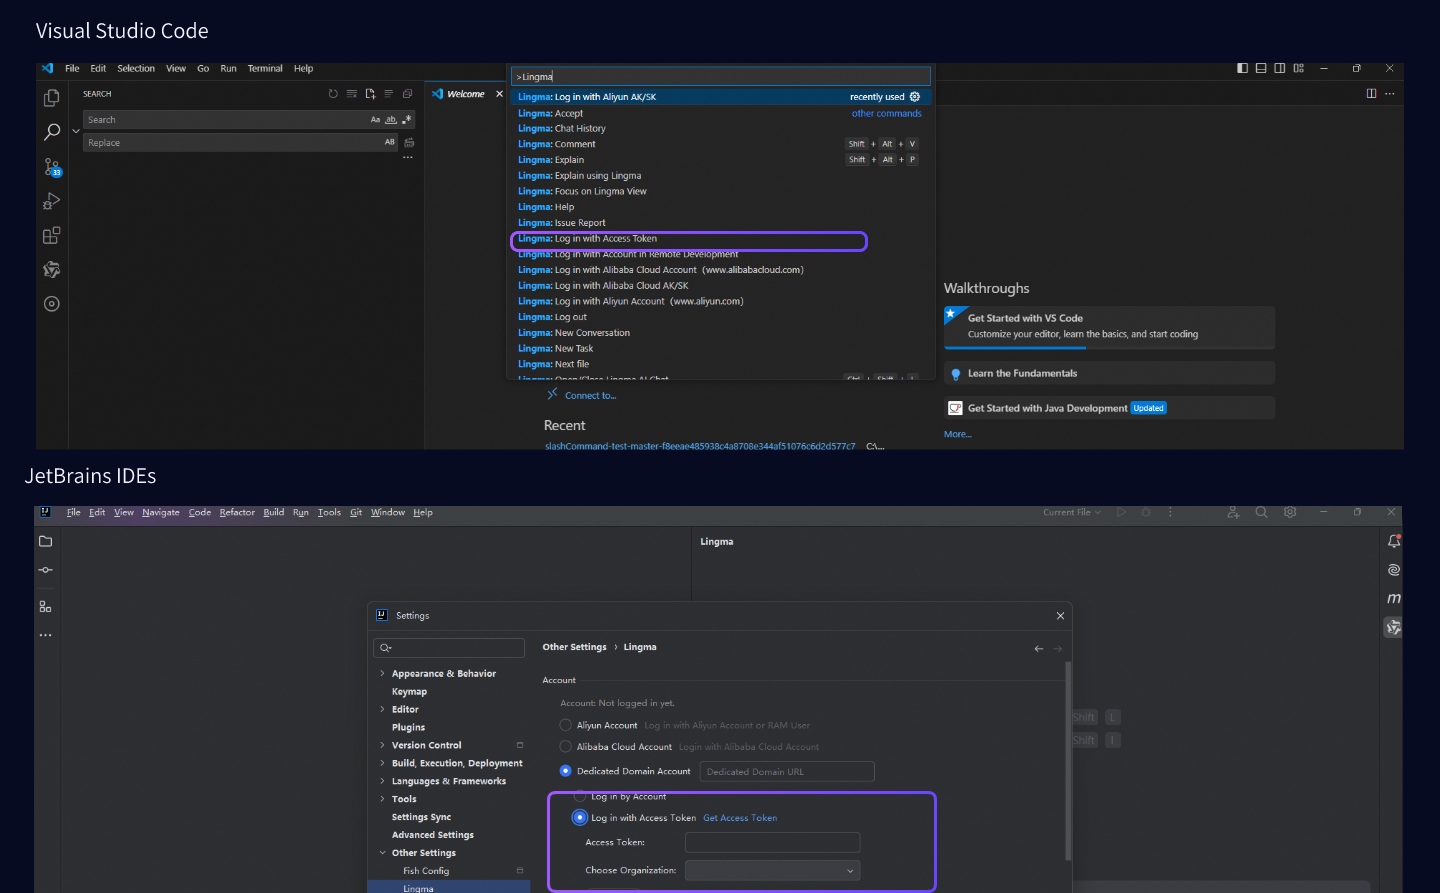Open the Maven tool window in JetBrains
This screenshot has width=1440, height=893.
(x=1394, y=598)
